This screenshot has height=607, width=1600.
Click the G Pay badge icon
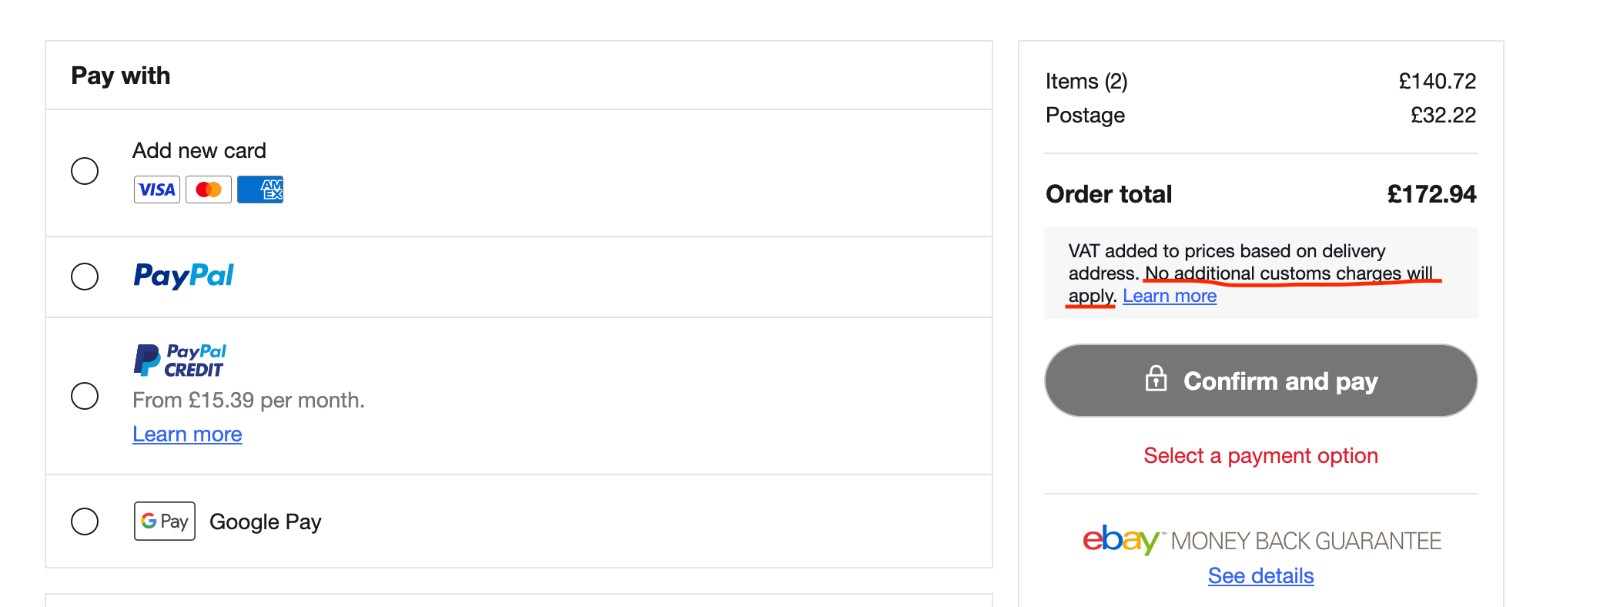point(165,521)
